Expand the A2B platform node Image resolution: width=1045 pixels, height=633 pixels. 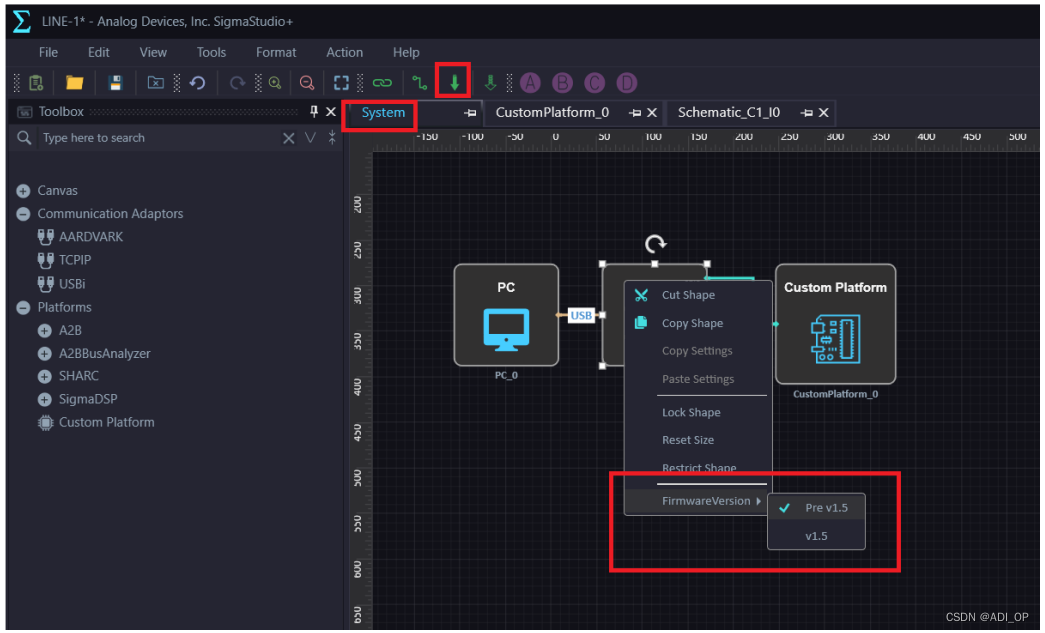click(x=45, y=330)
